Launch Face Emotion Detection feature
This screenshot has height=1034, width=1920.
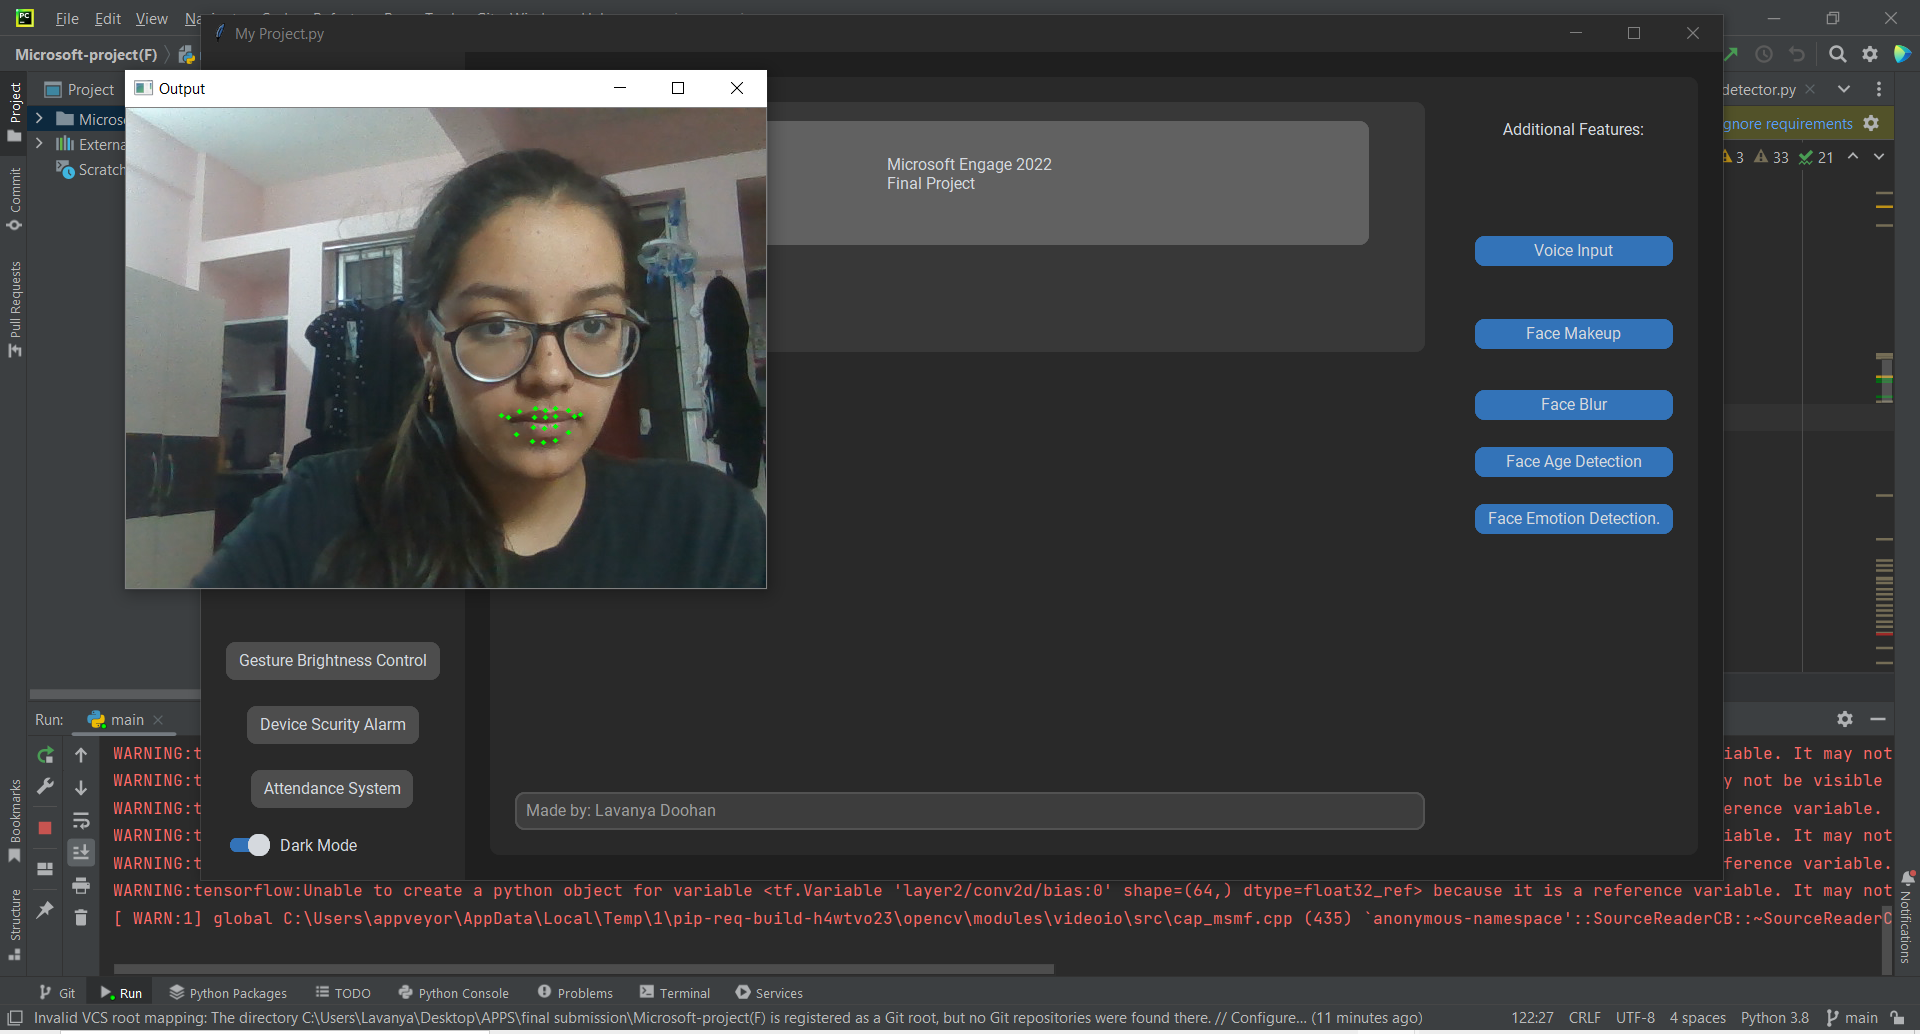(x=1573, y=518)
